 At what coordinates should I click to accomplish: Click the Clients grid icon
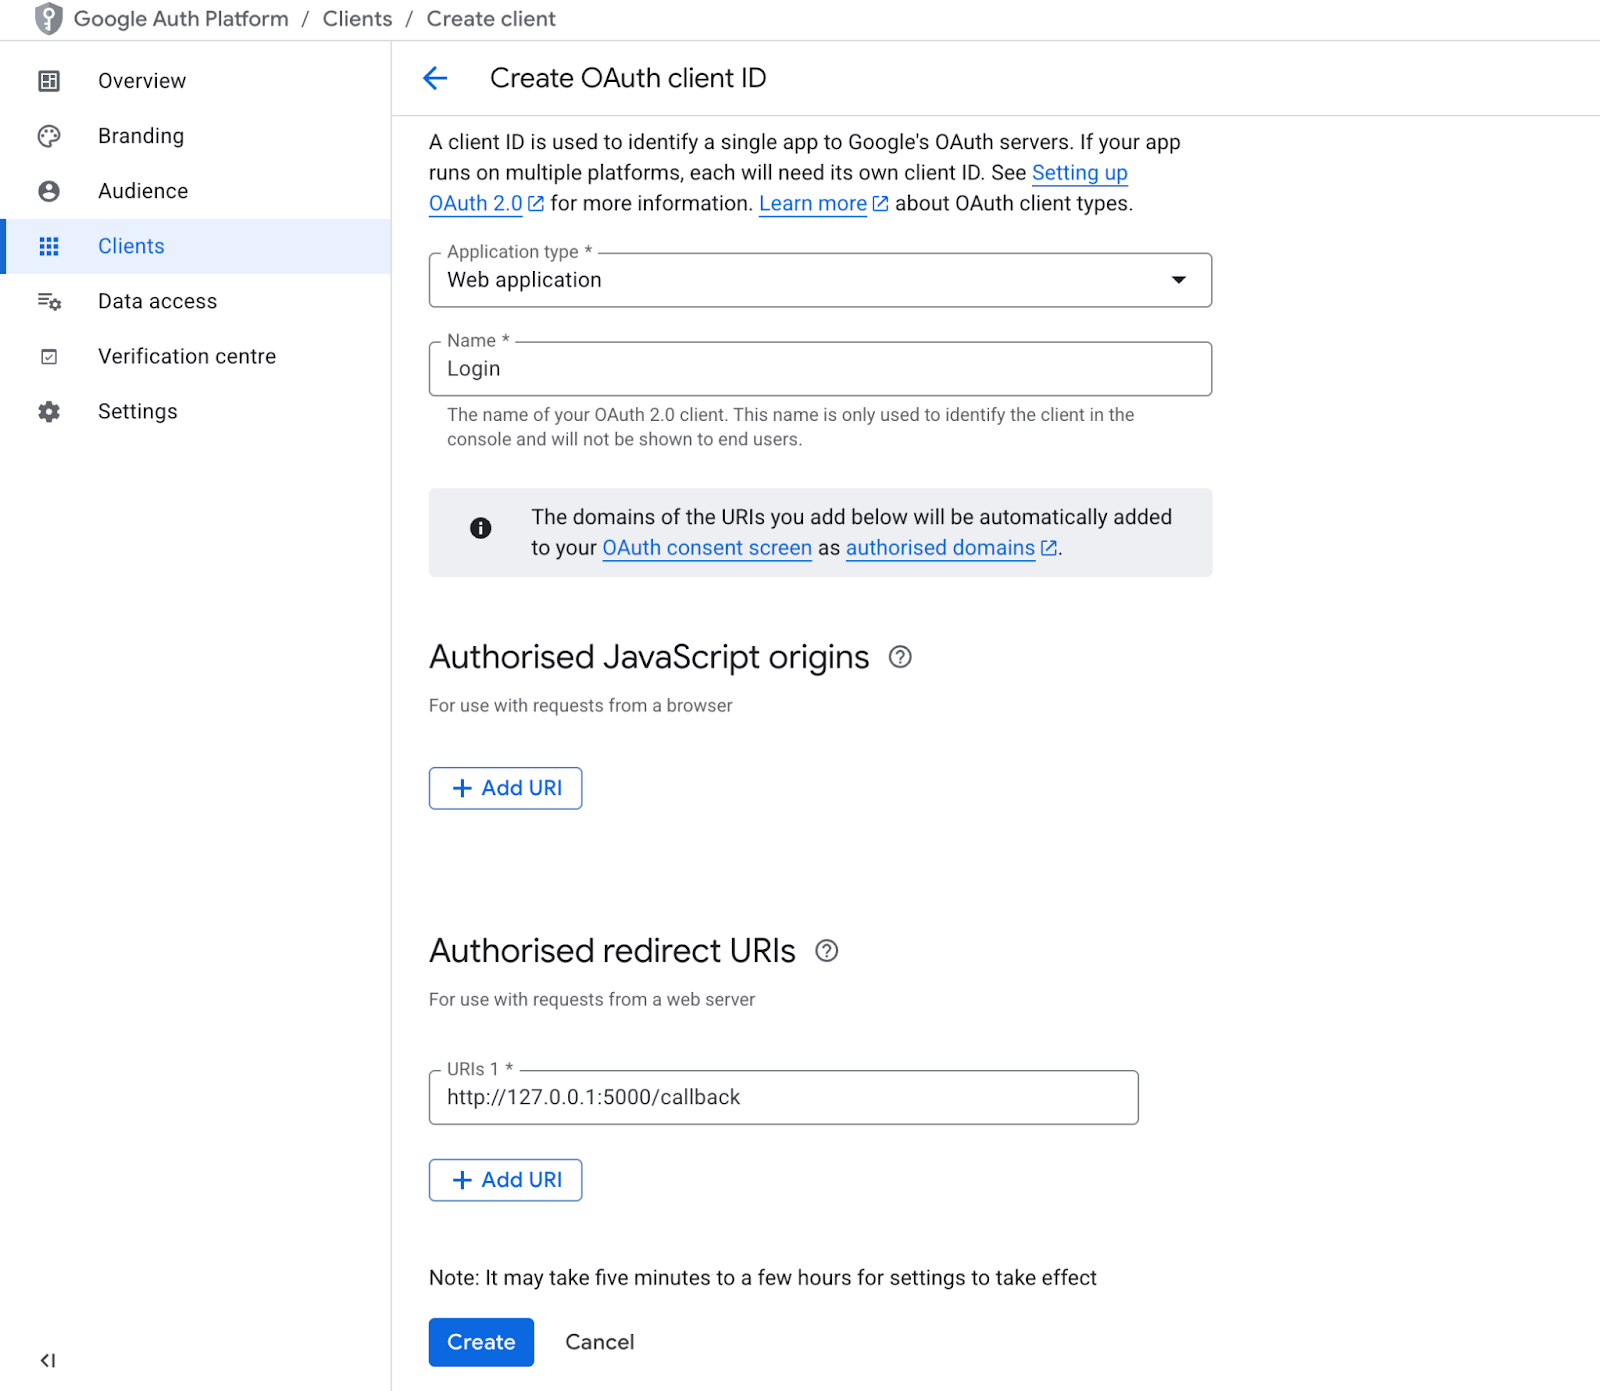tap(49, 246)
